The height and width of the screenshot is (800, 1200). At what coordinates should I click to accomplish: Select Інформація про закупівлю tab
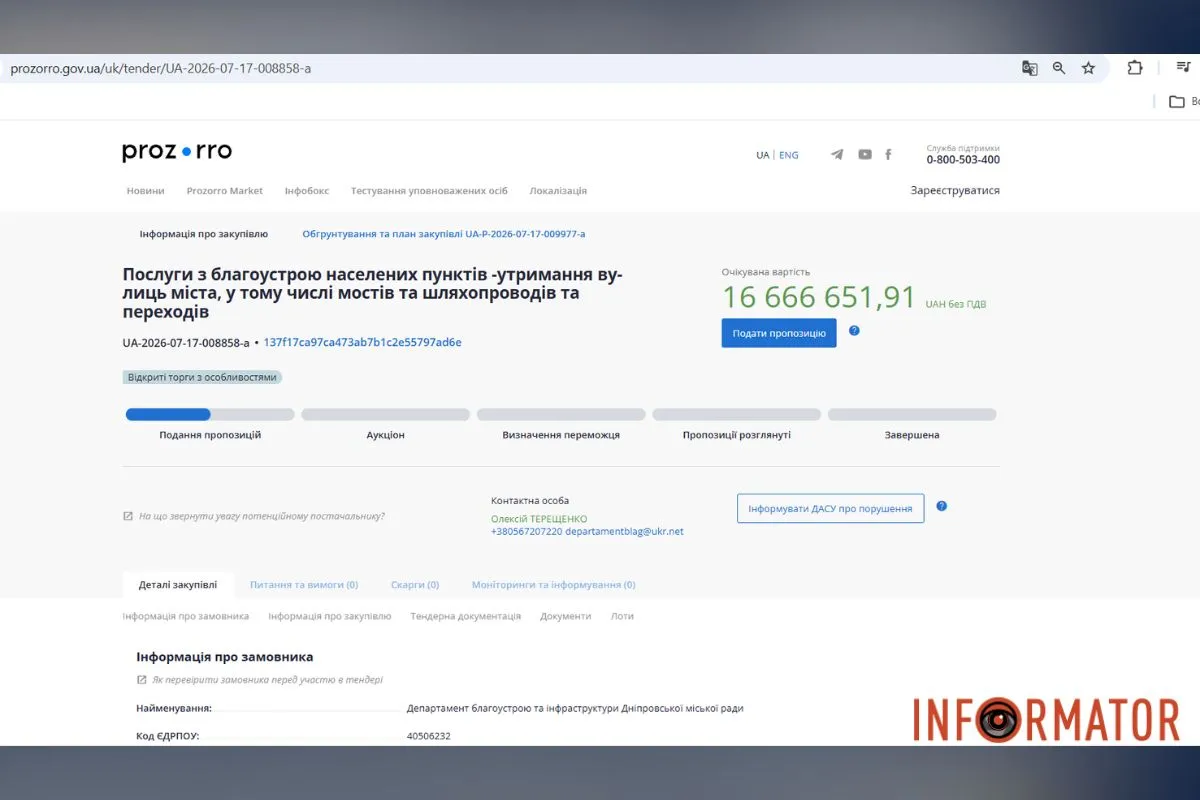[x=204, y=234]
